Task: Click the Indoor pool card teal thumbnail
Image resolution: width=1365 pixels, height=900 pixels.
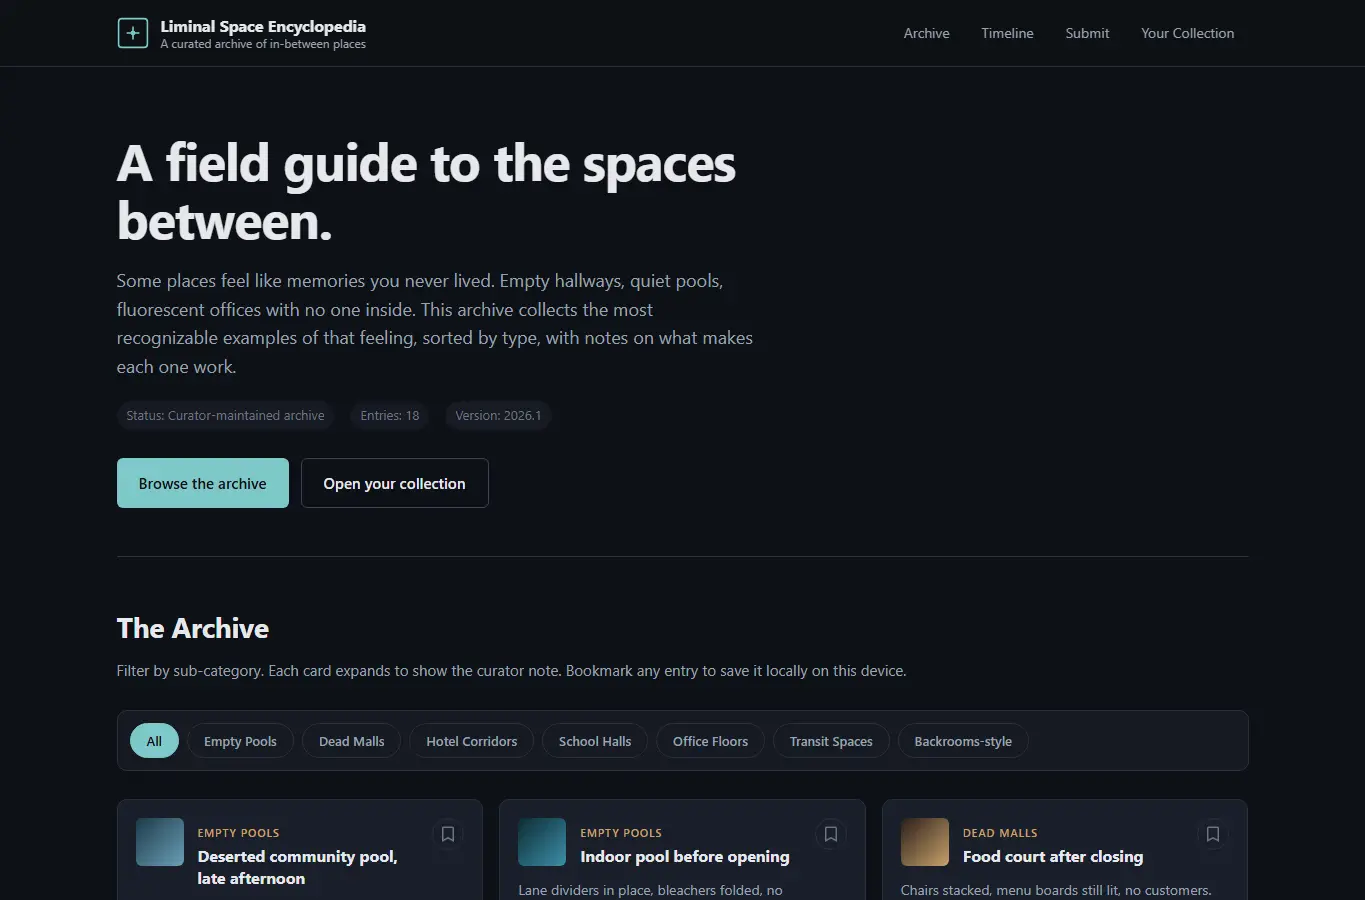Action: pos(542,842)
